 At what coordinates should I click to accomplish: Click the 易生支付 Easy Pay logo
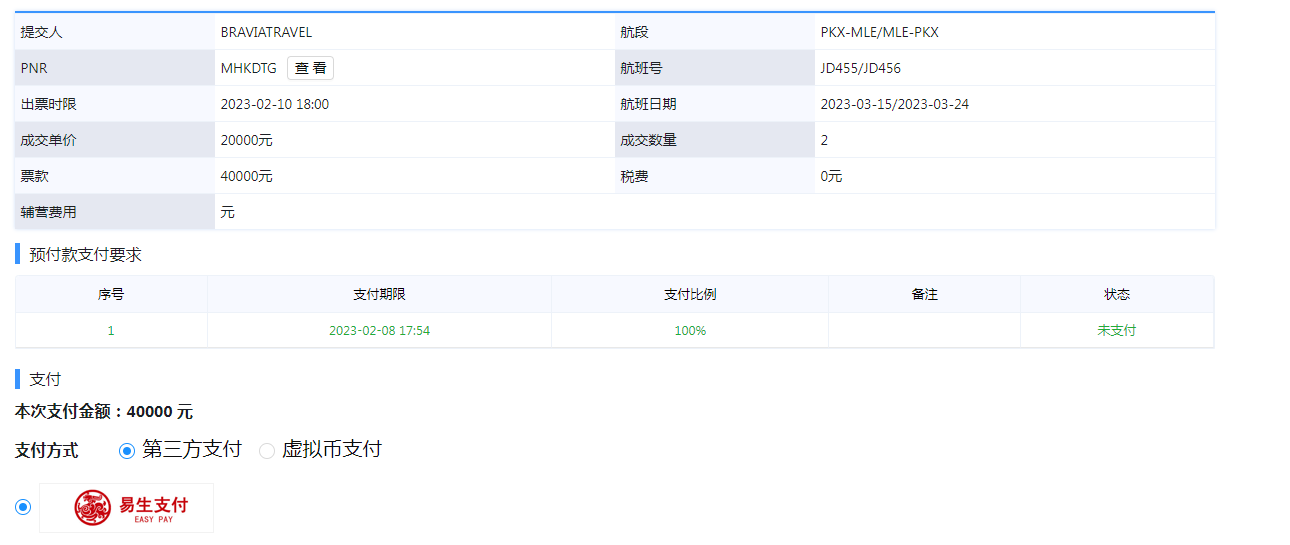(x=127, y=508)
